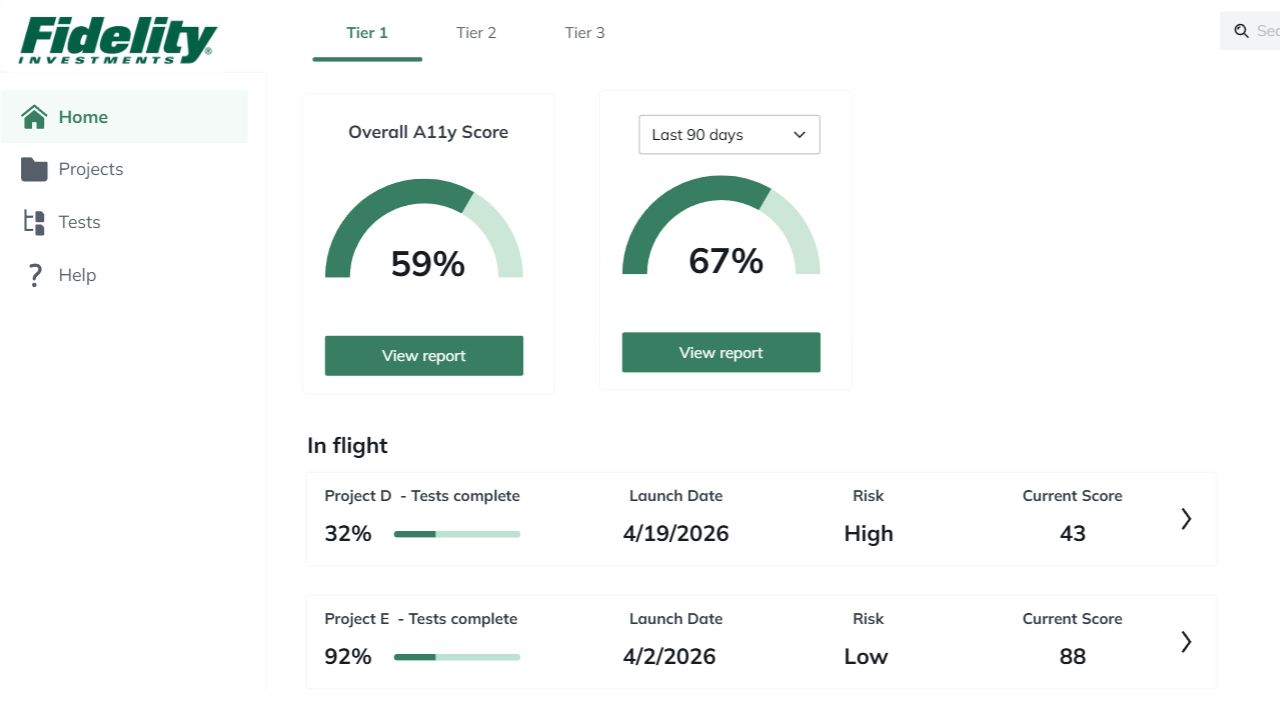Open Home in the sidebar
This screenshot has height=720, width=1280.
[x=124, y=117]
